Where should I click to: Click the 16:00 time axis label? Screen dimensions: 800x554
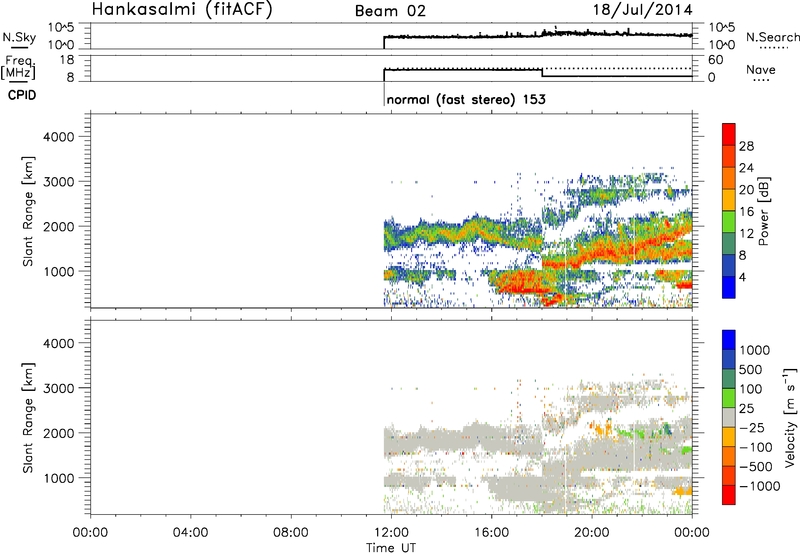tap(491, 533)
